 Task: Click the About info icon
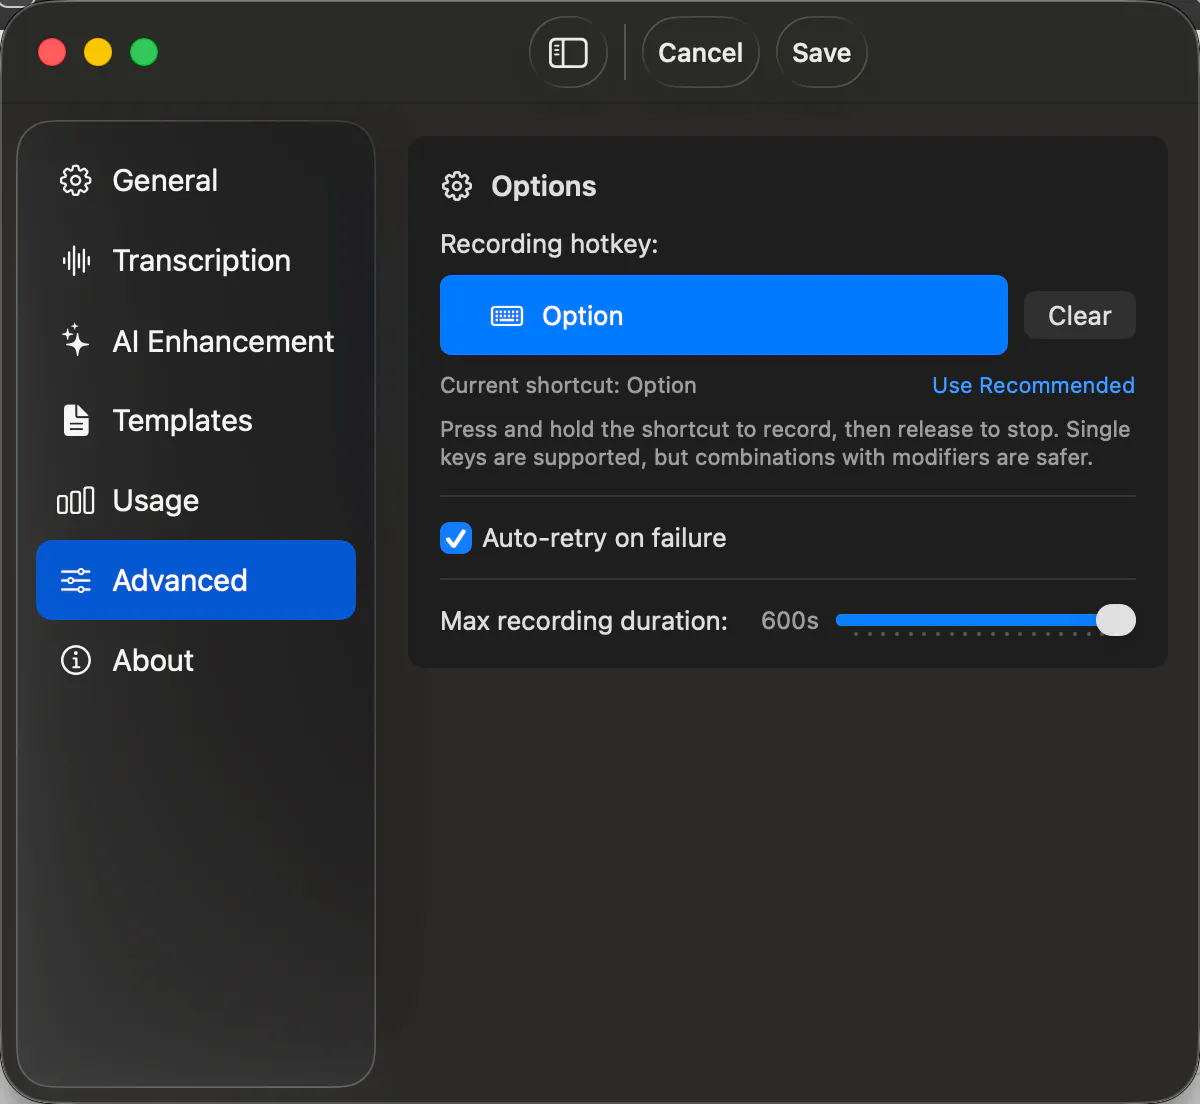point(76,661)
